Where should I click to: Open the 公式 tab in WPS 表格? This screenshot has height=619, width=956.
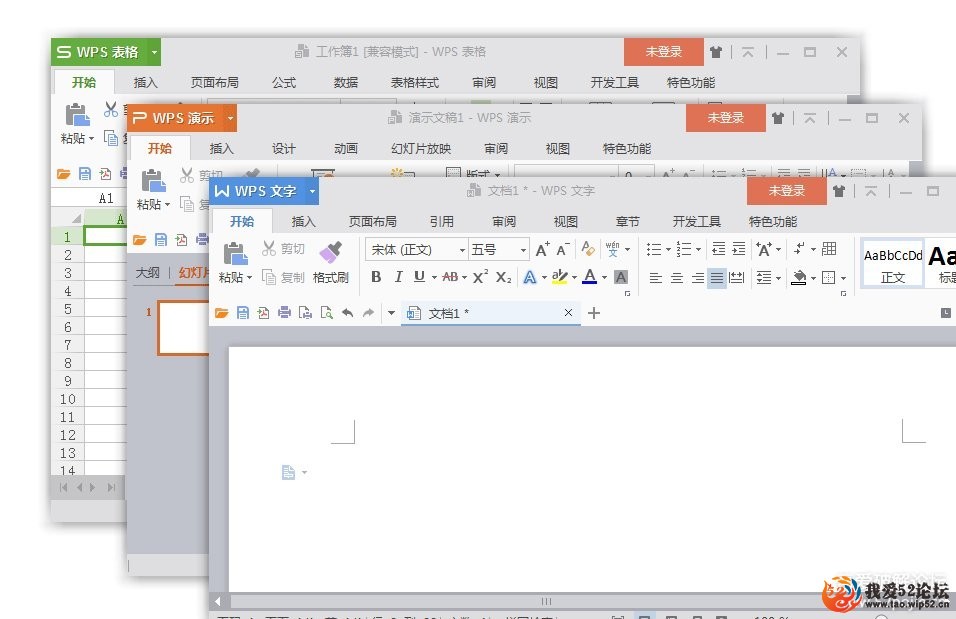(284, 83)
